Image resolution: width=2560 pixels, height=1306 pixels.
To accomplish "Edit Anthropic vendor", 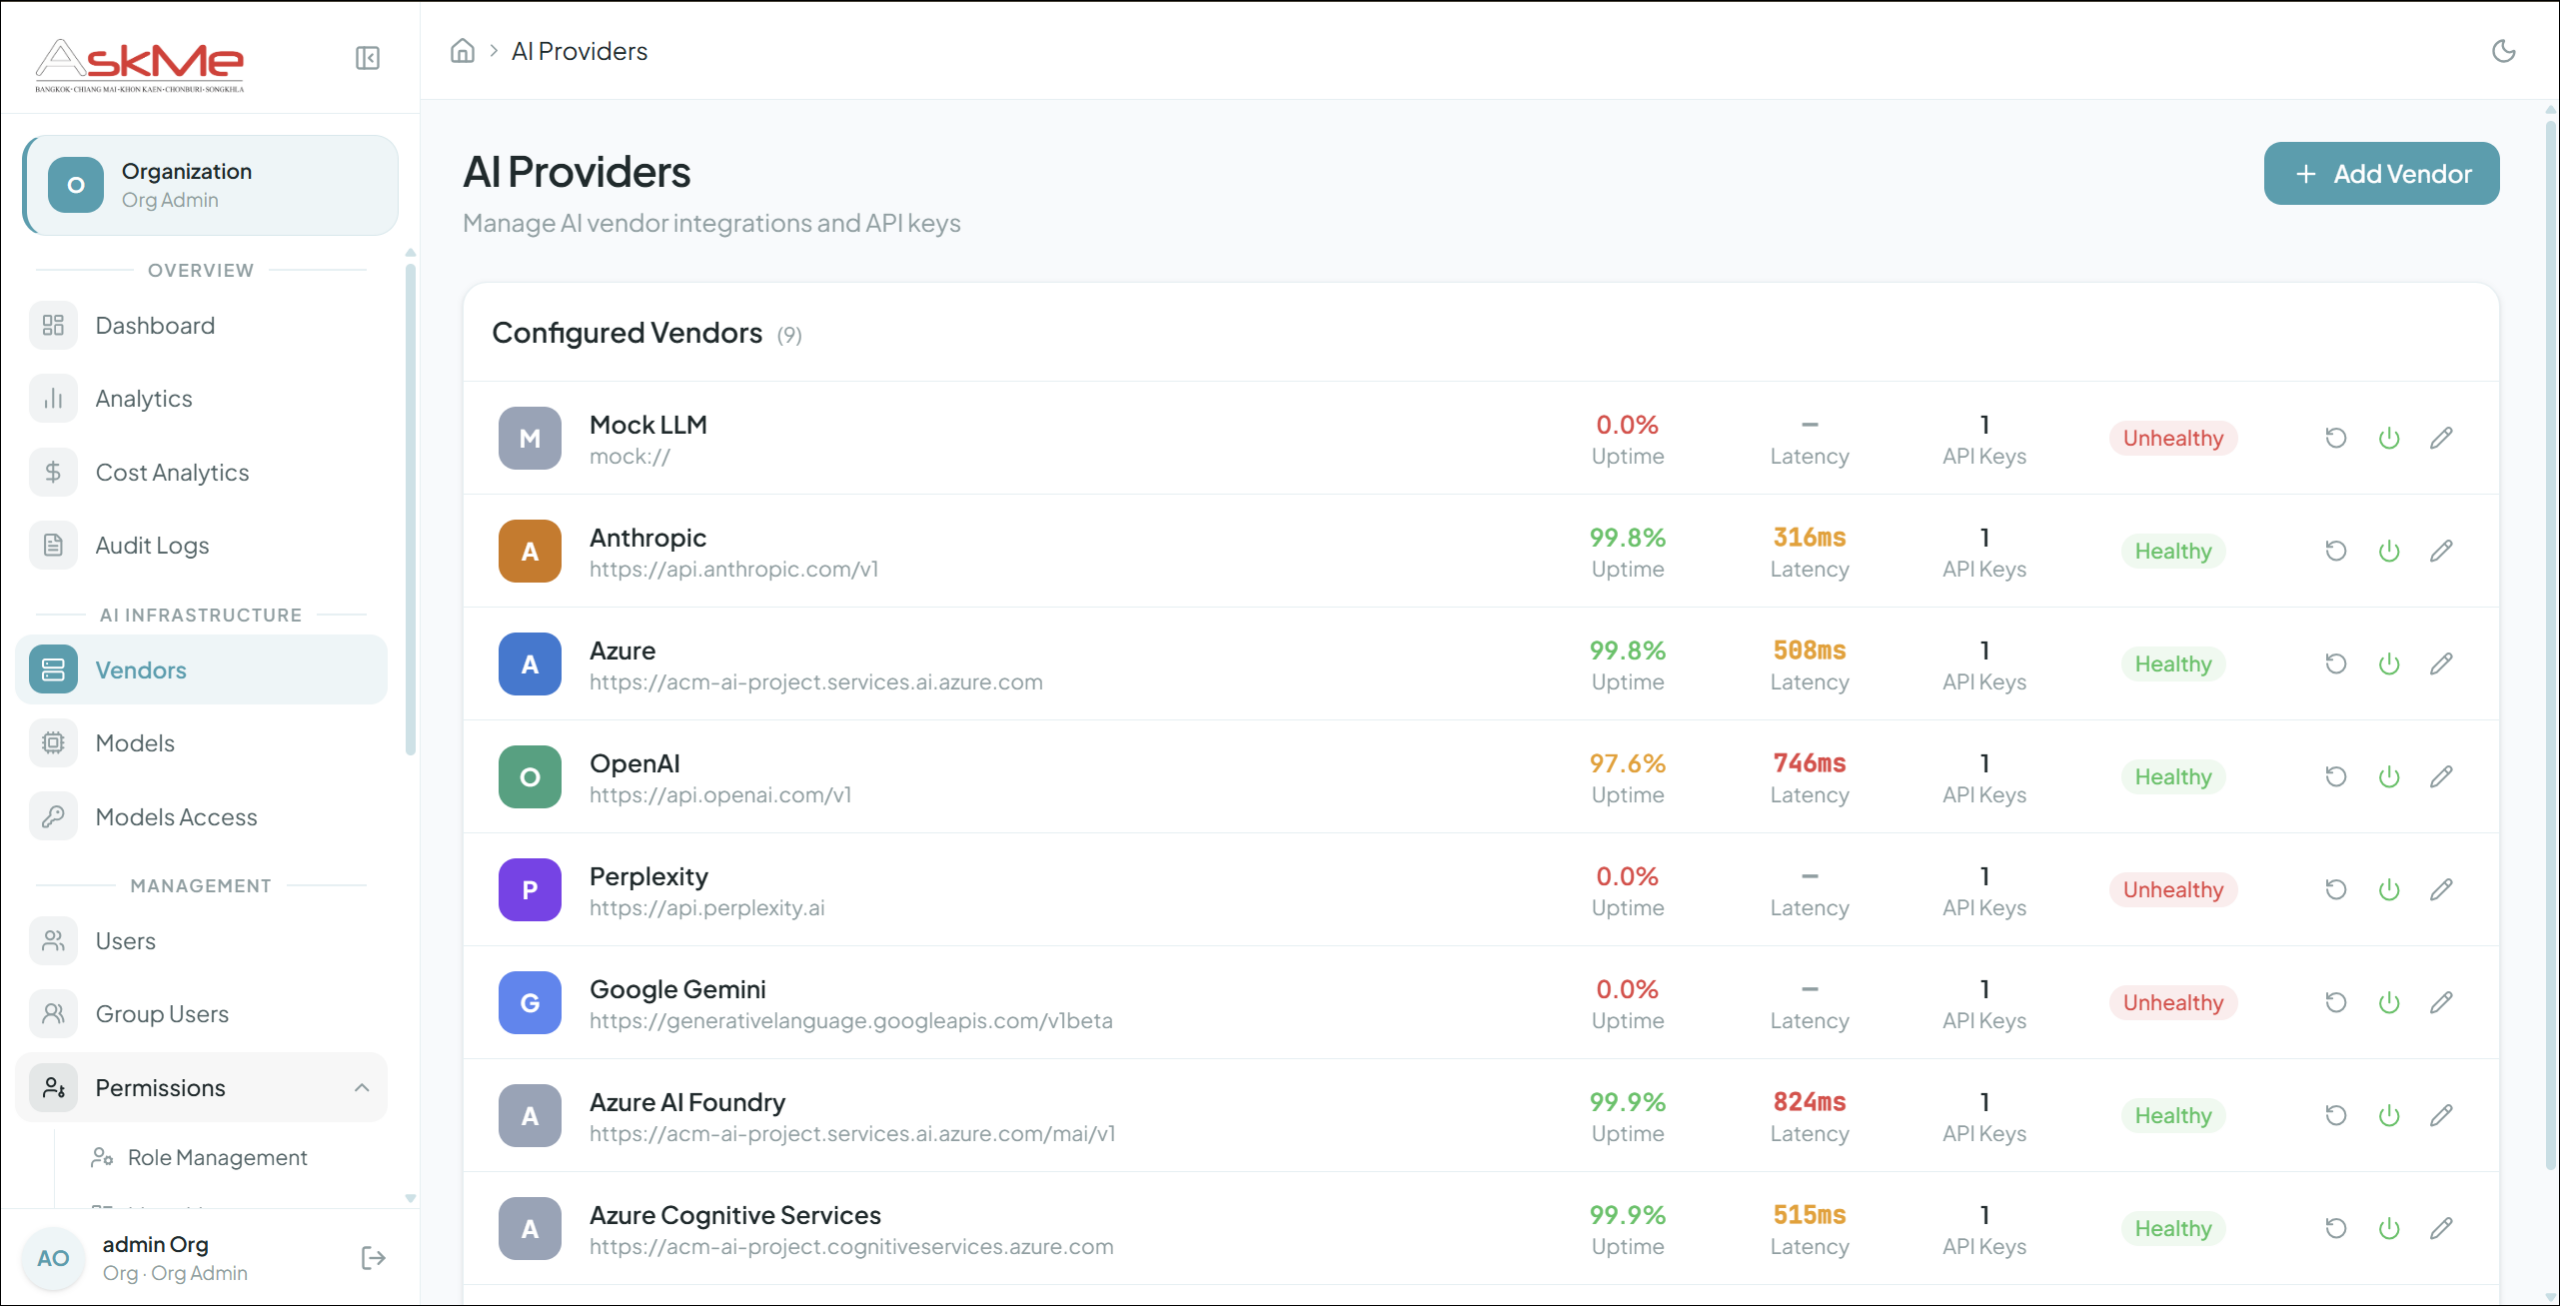I will [2441, 551].
